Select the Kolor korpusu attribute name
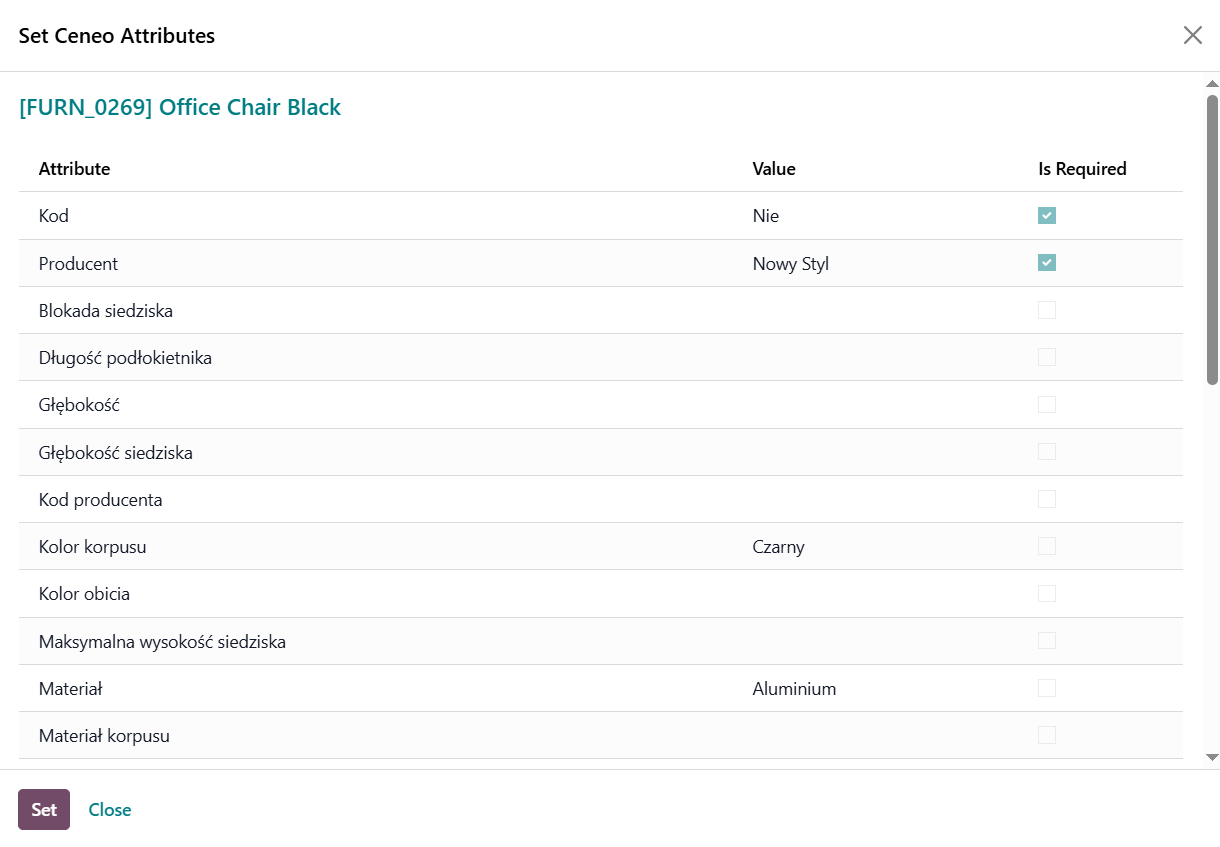Viewport: 1220px width, 847px height. [x=93, y=547]
